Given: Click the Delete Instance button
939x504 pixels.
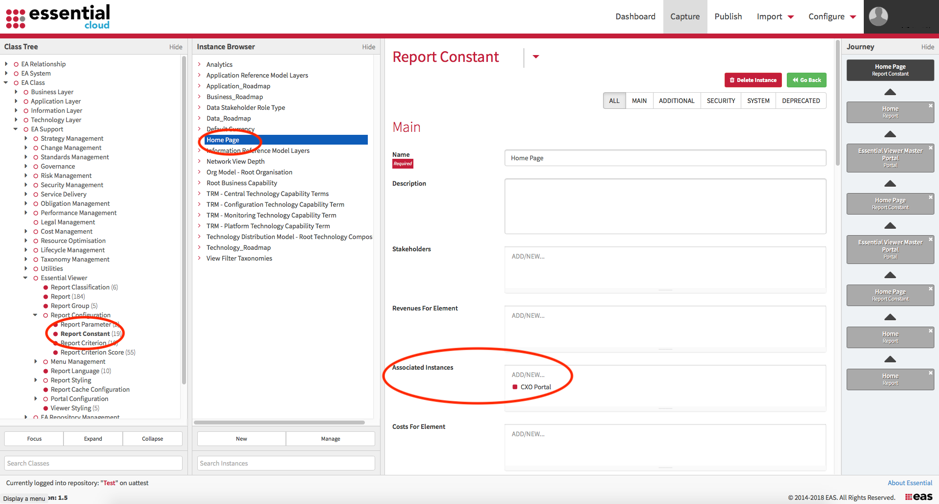Looking at the screenshot, I should click(x=753, y=80).
